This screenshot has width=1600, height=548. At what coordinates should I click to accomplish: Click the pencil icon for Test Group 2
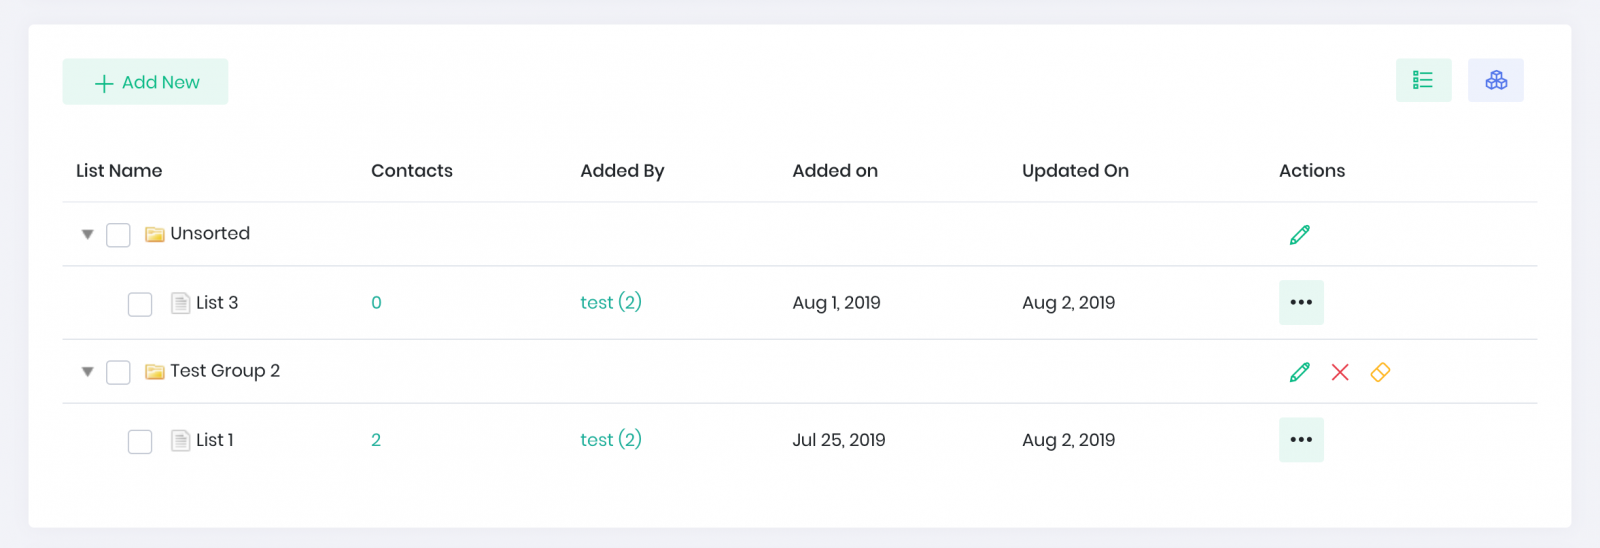coord(1299,372)
